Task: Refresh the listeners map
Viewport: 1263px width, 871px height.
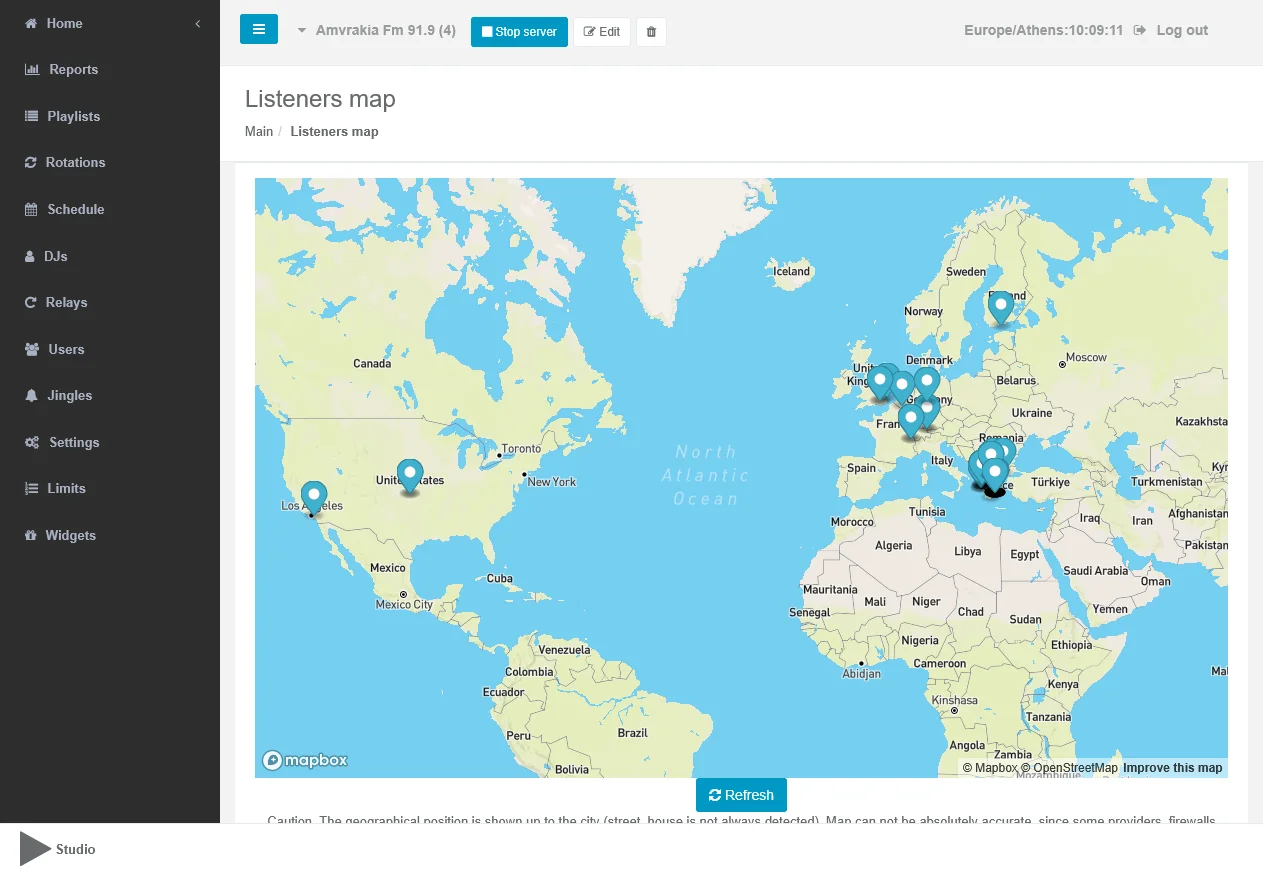Action: pos(741,795)
